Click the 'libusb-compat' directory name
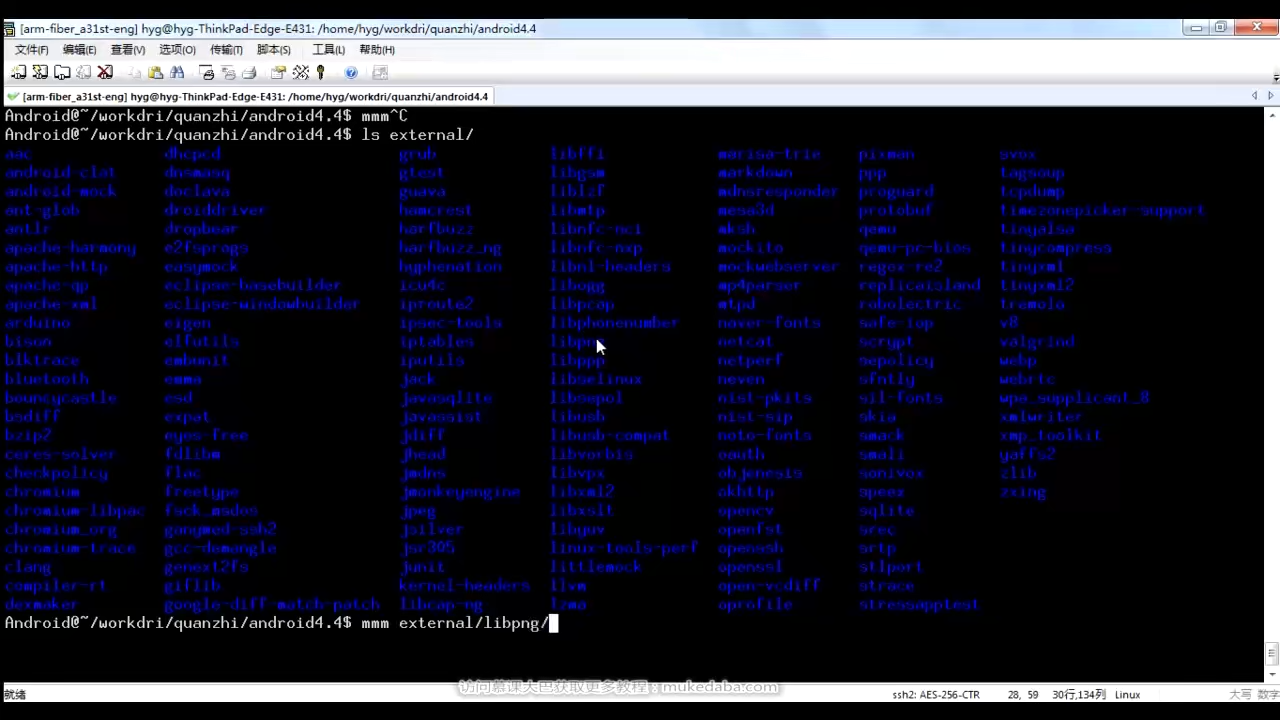Image resolution: width=1280 pixels, height=720 pixels. tap(610, 435)
